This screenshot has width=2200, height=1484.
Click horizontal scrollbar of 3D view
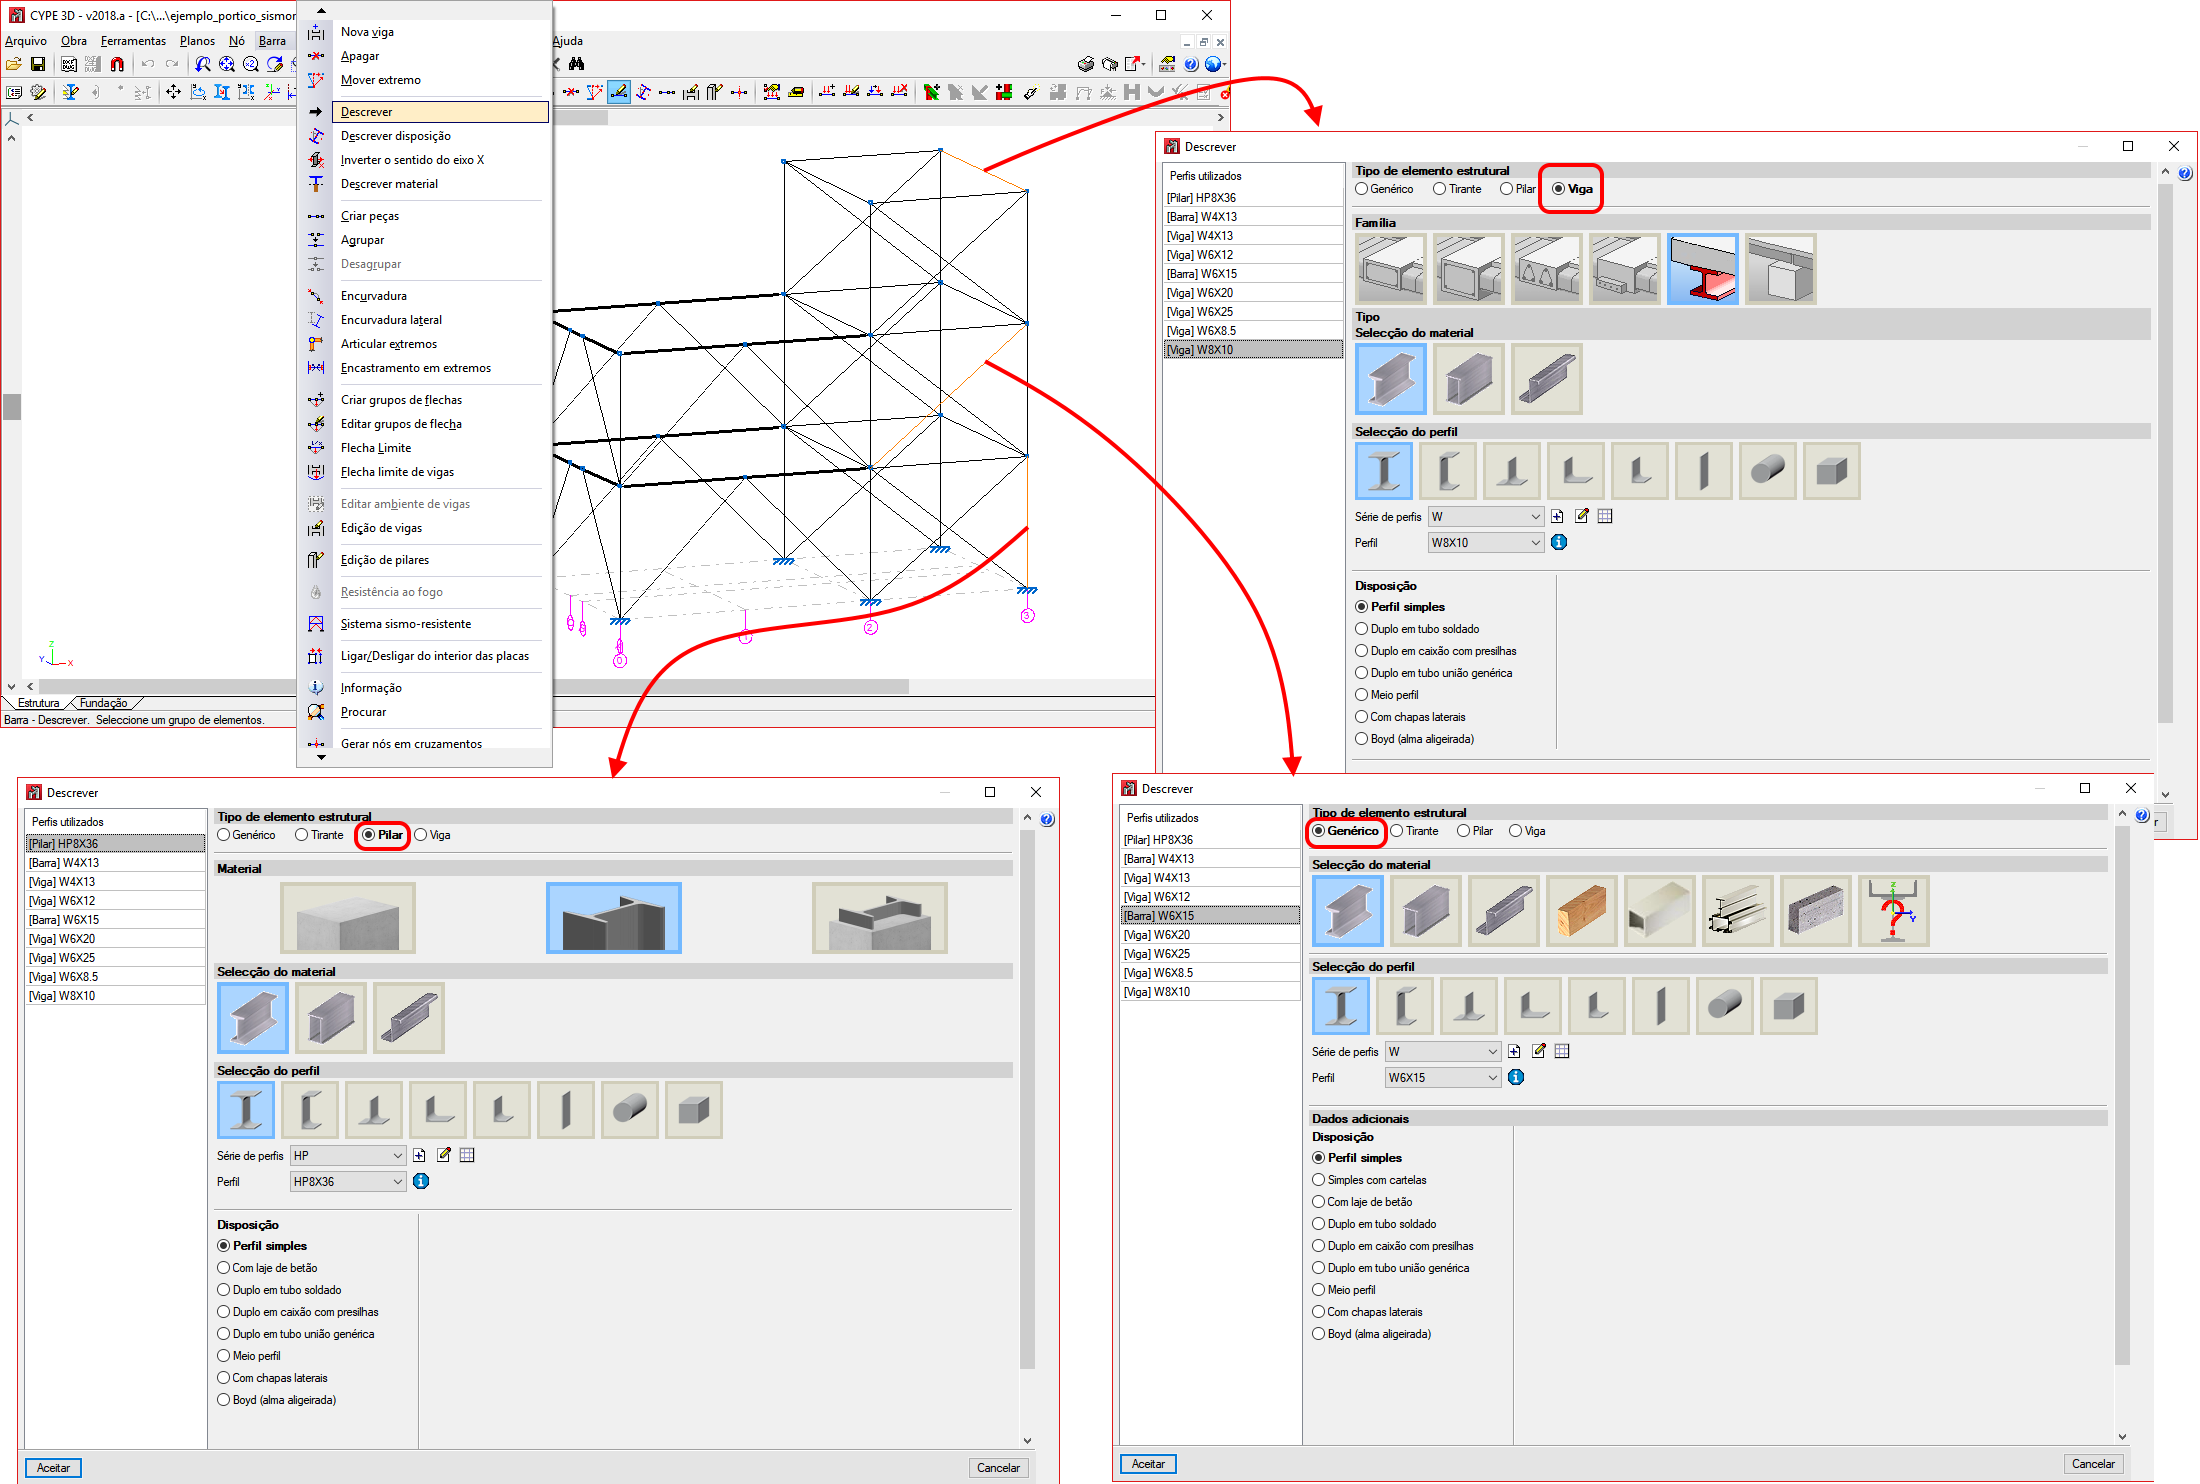[730, 687]
